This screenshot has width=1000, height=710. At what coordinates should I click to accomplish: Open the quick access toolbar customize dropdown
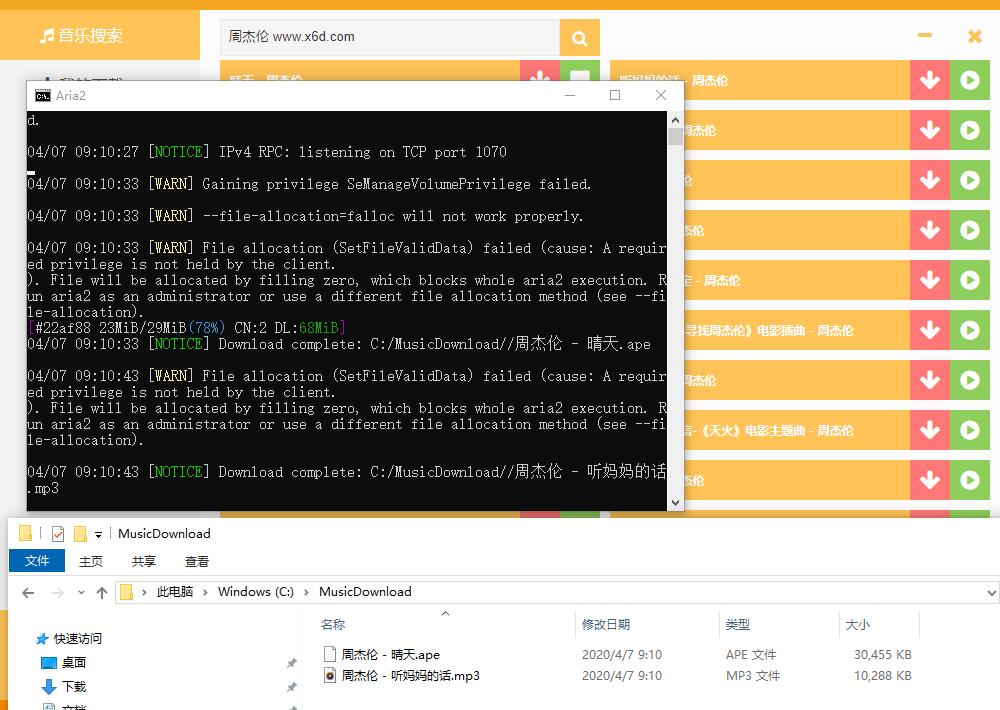(98, 534)
